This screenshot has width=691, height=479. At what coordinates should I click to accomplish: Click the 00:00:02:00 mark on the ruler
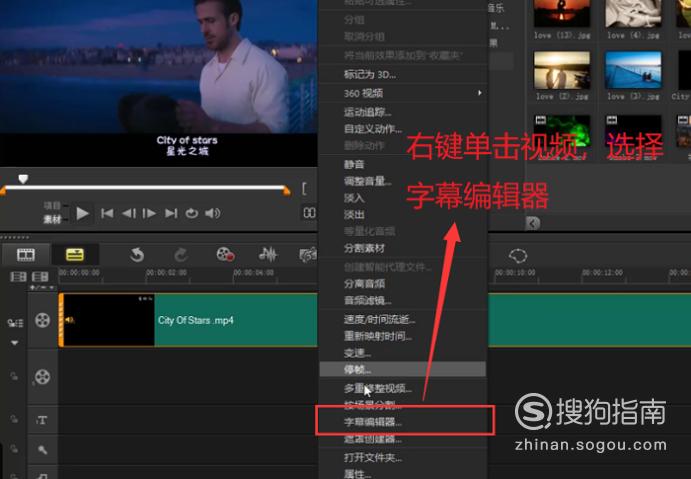tap(167, 273)
